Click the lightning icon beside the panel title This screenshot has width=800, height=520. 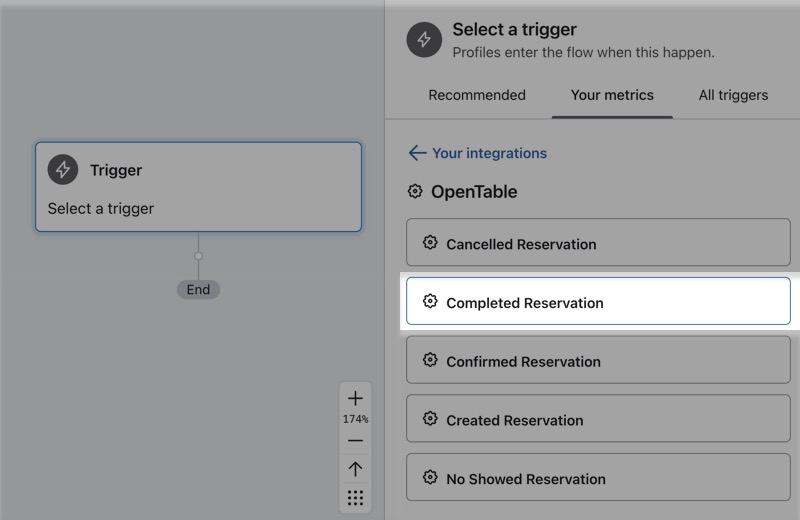pyautogui.click(x=424, y=40)
